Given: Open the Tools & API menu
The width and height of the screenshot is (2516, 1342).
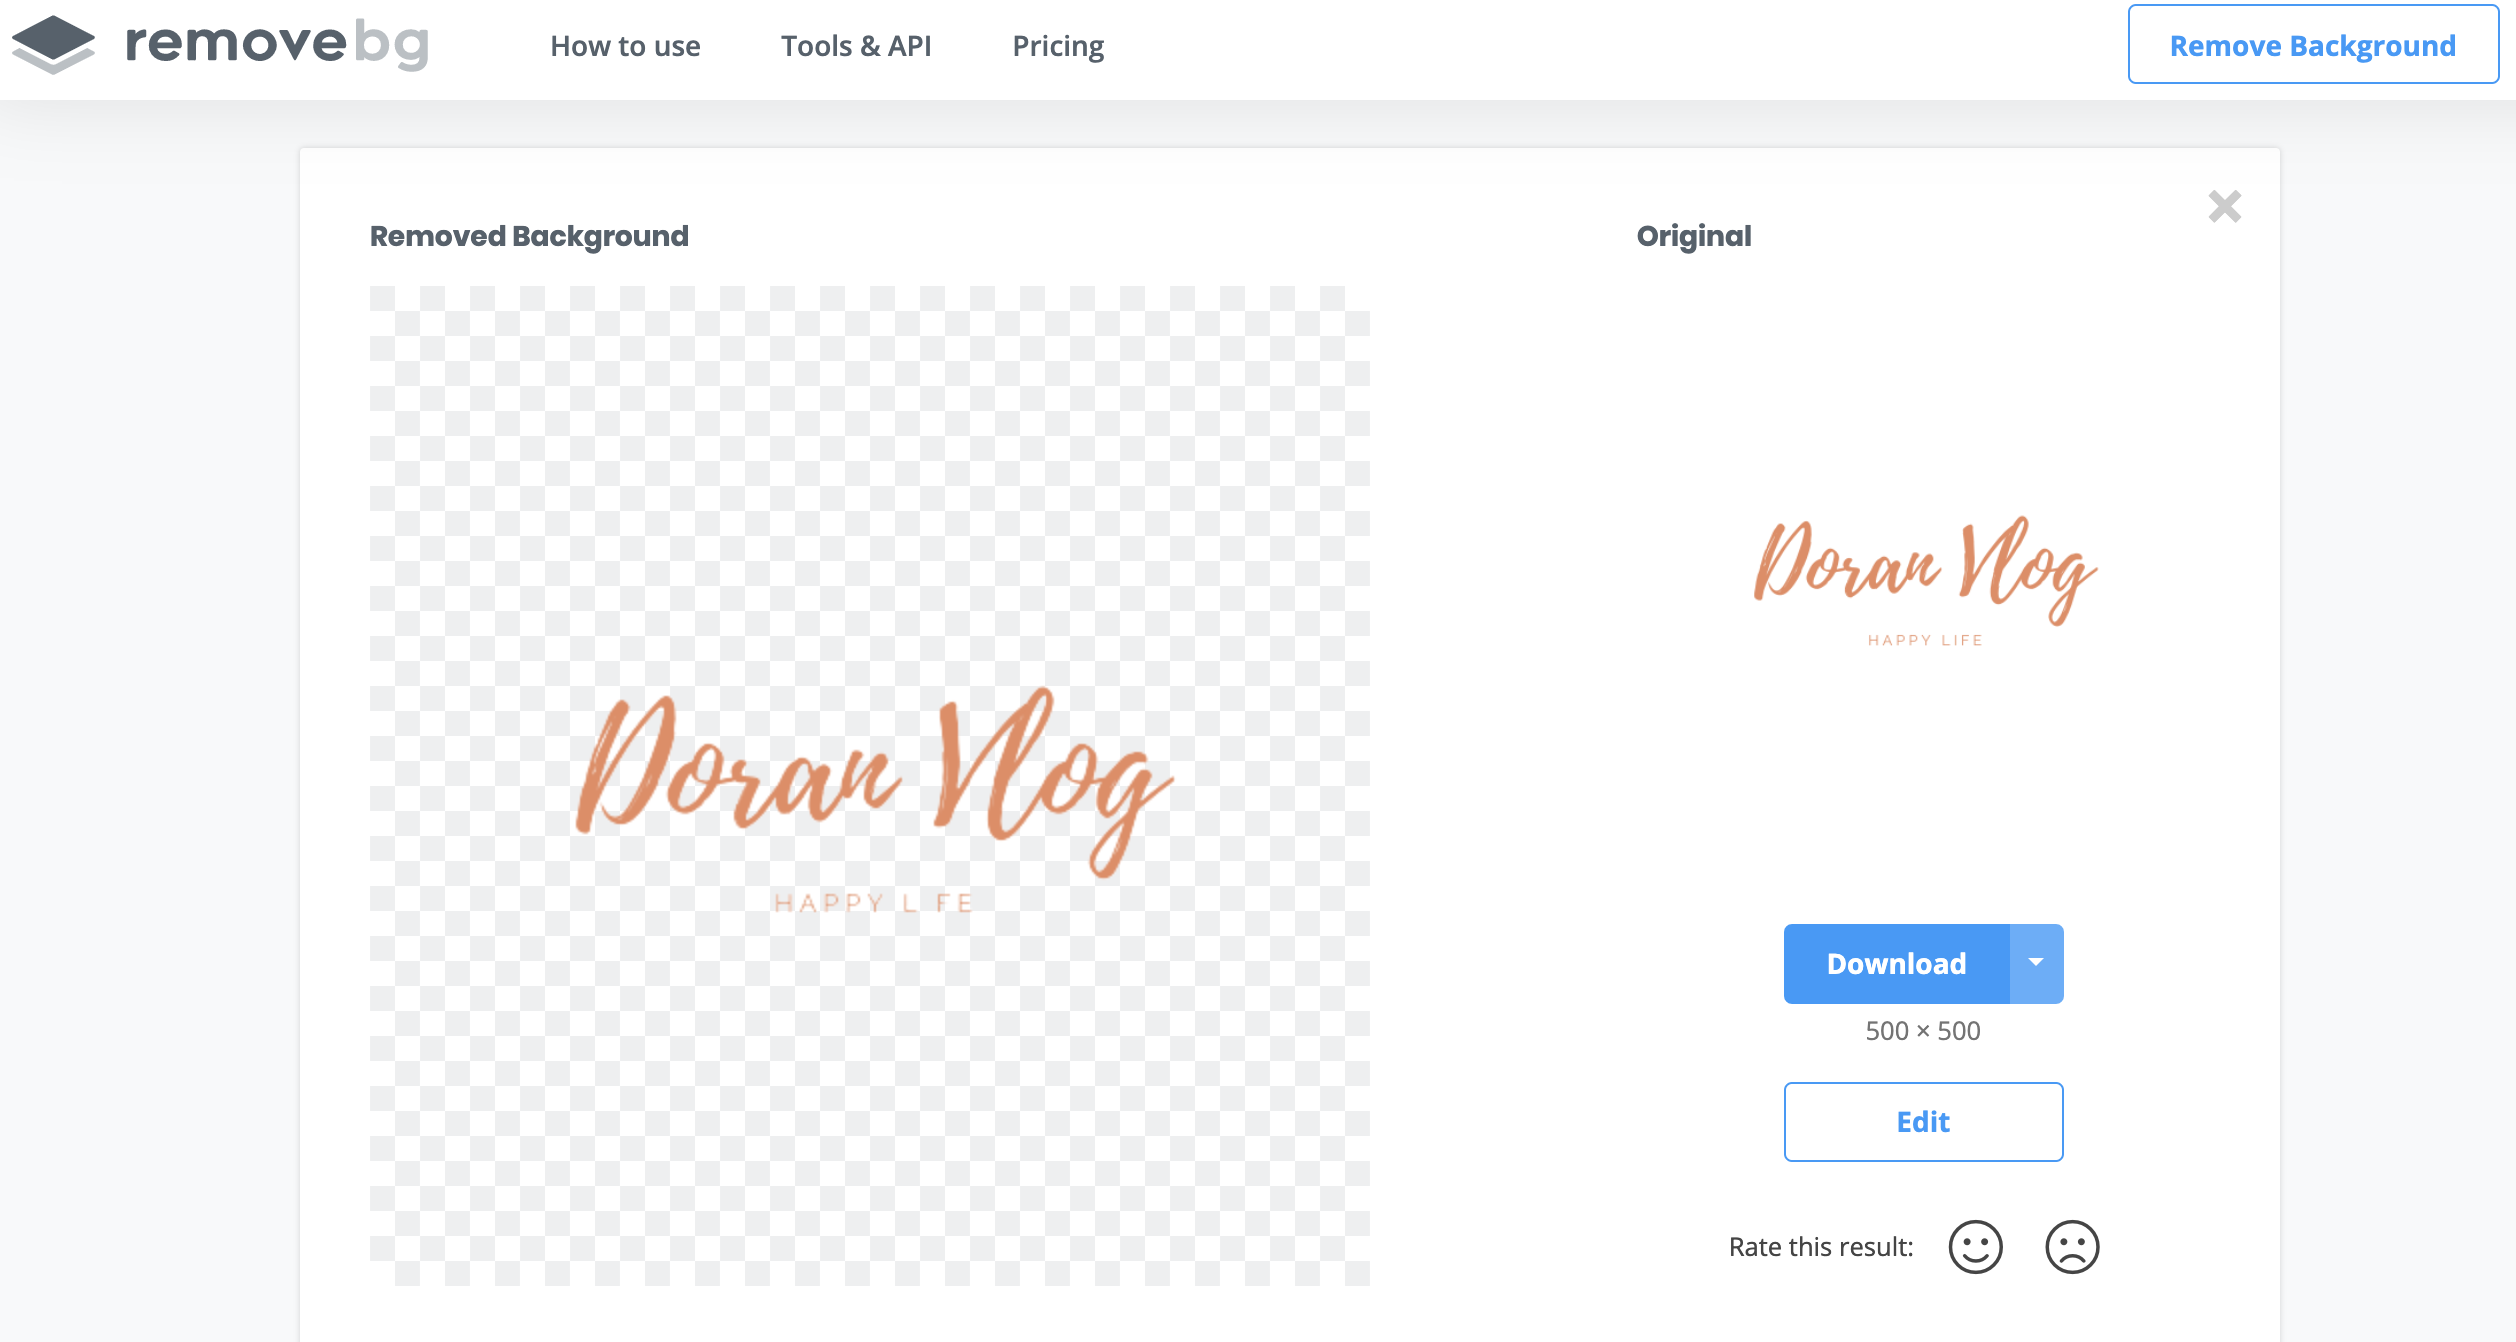Looking at the screenshot, I should [856, 46].
